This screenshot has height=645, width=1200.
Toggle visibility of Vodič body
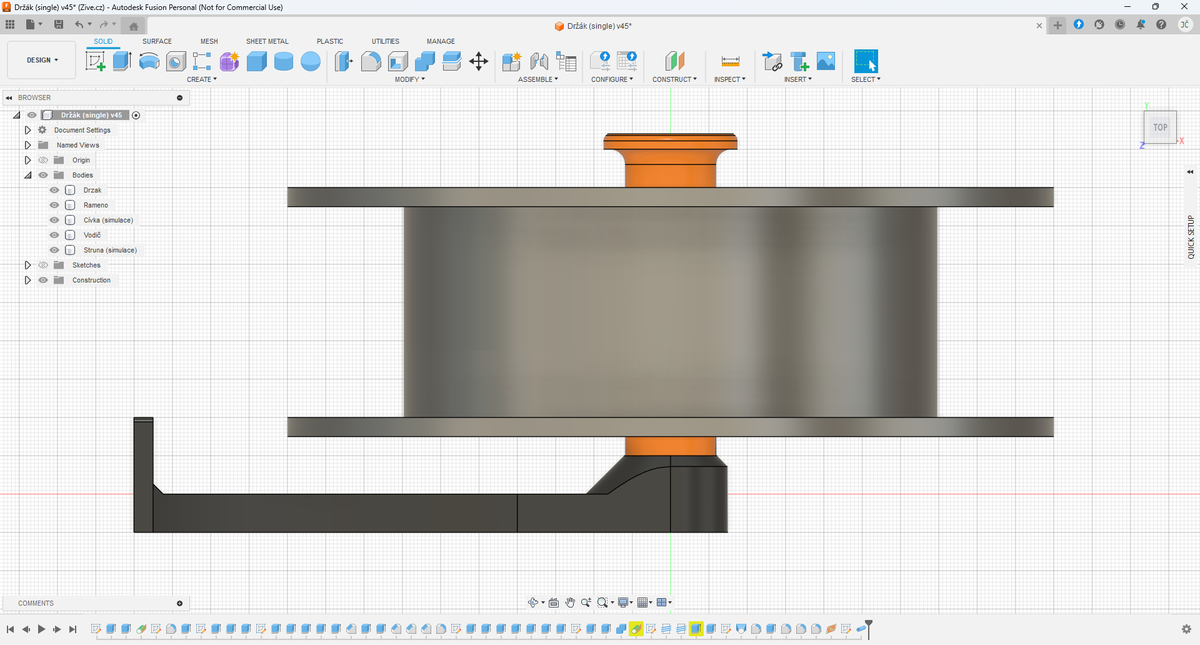55,235
